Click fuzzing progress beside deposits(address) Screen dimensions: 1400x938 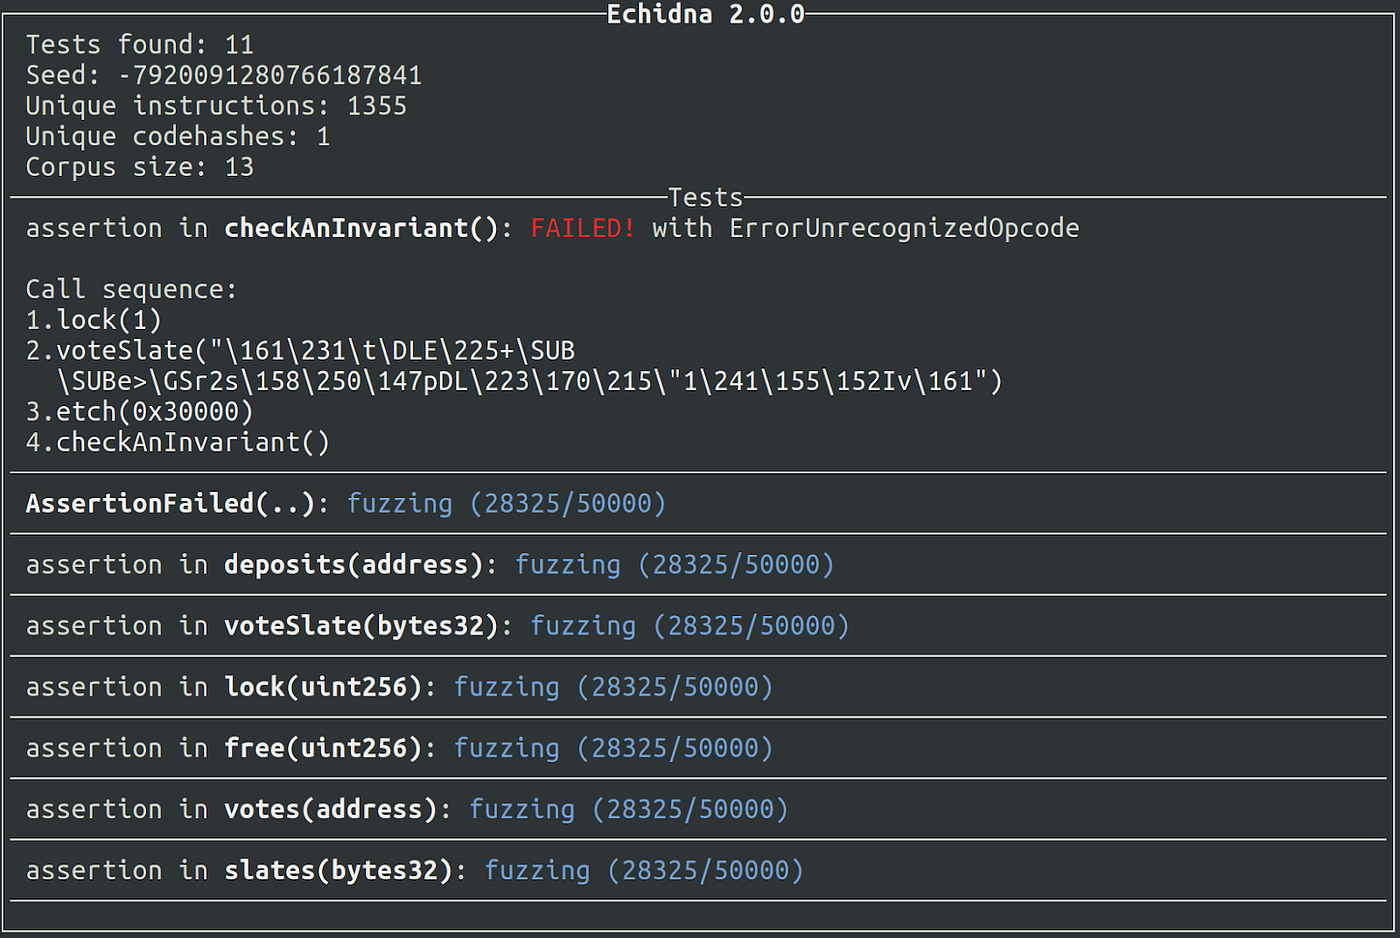pos(674,564)
